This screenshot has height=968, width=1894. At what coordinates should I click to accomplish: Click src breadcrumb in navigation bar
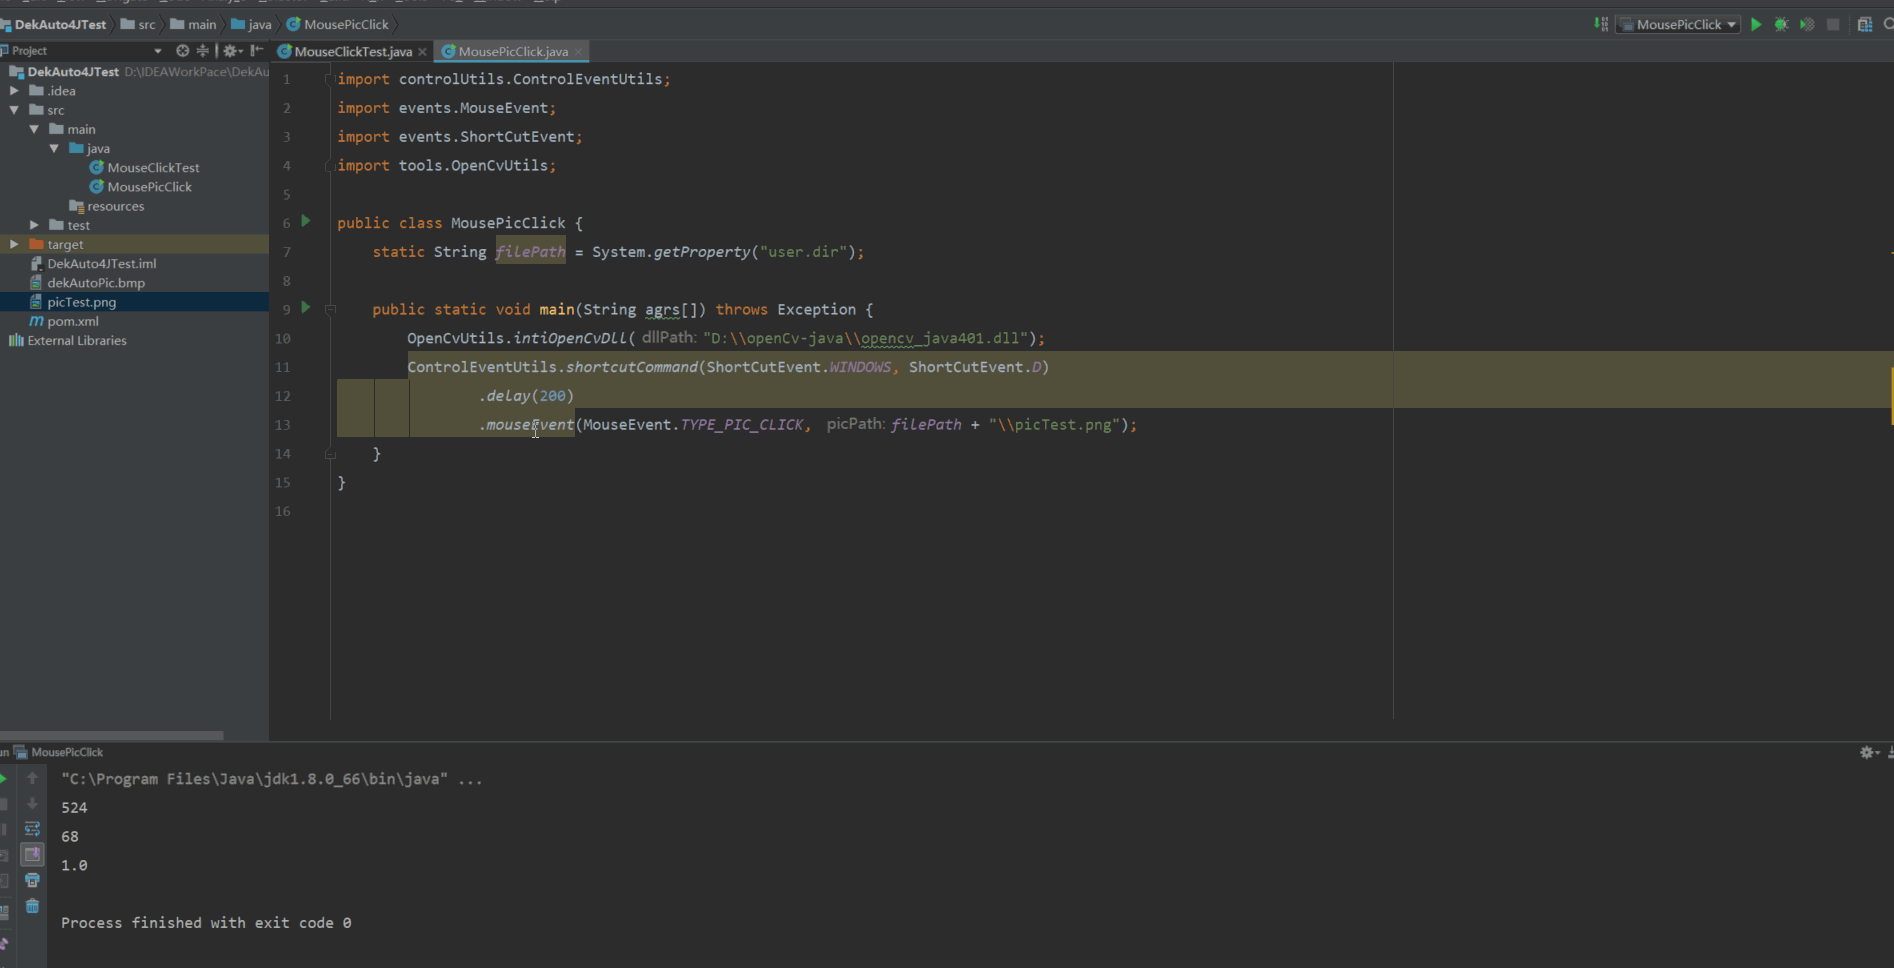click(x=139, y=24)
